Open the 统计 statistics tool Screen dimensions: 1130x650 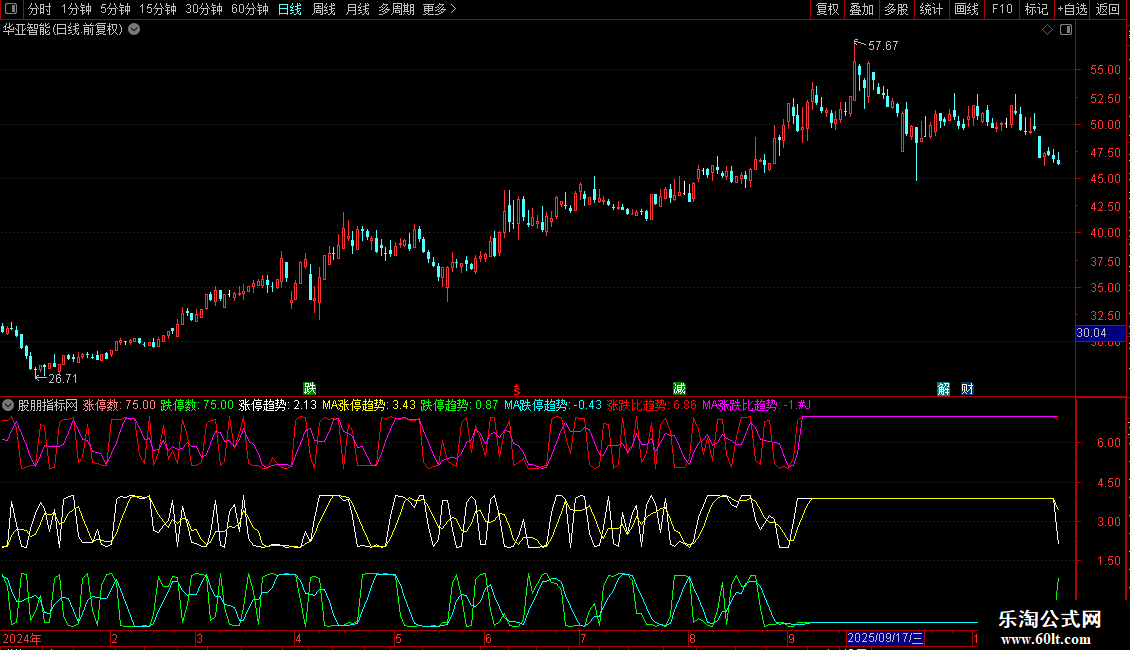coord(931,9)
